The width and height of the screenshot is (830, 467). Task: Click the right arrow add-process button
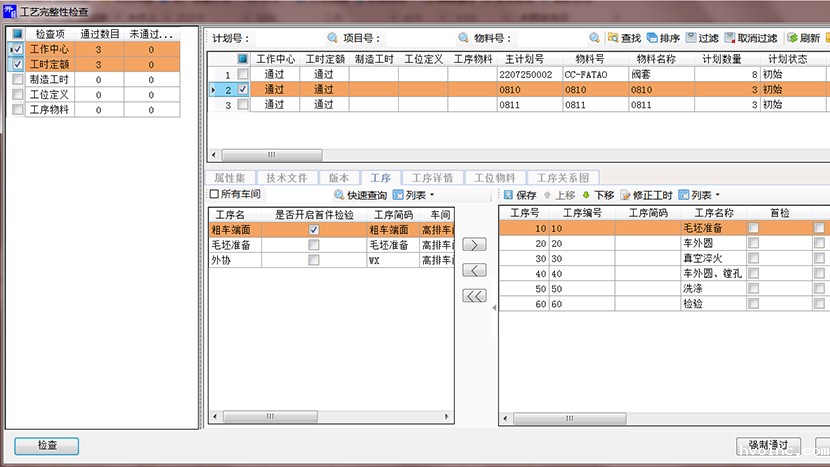coord(474,245)
